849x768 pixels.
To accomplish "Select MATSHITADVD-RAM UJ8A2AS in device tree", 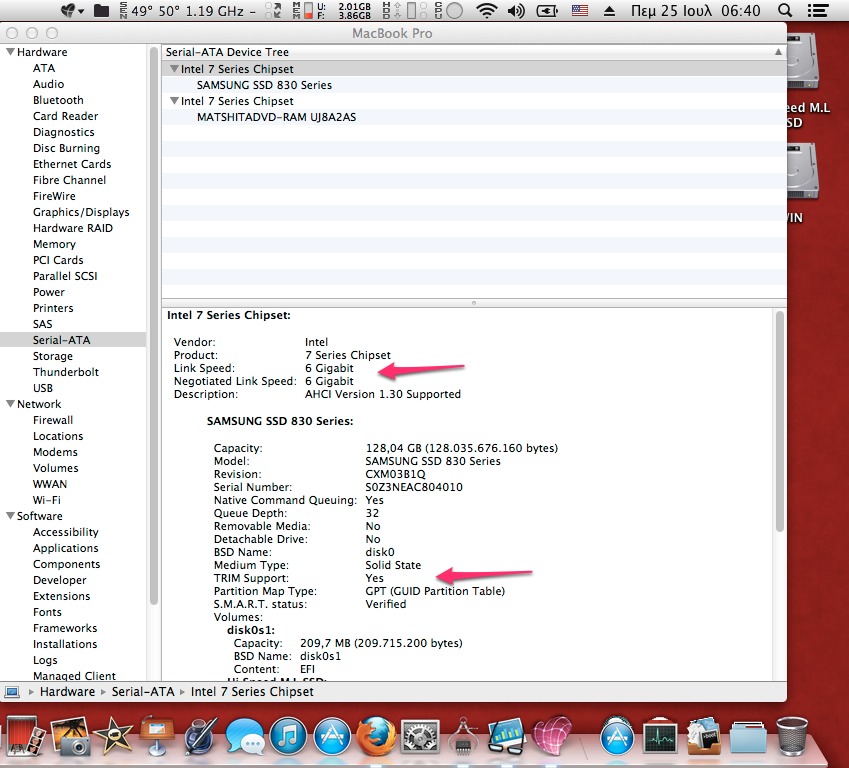I will tap(276, 117).
